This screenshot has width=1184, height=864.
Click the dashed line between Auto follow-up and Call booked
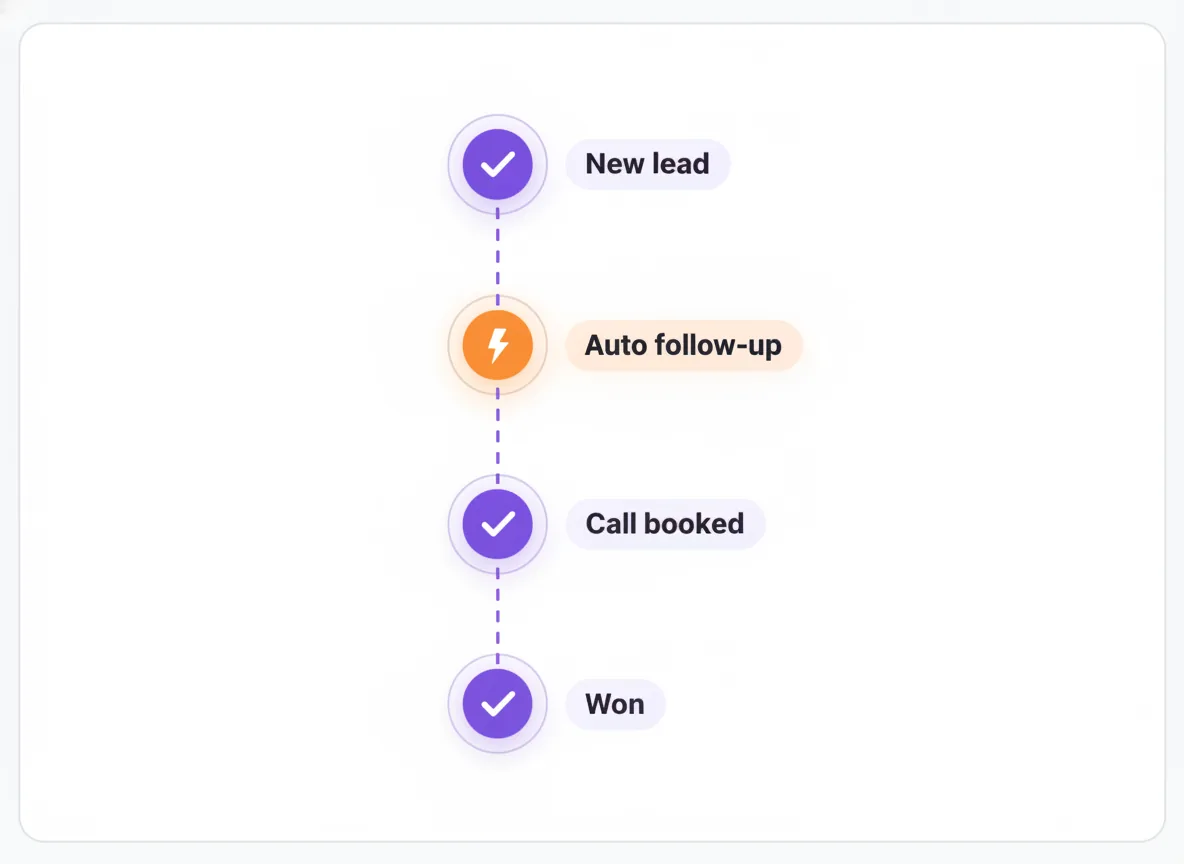point(498,434)
